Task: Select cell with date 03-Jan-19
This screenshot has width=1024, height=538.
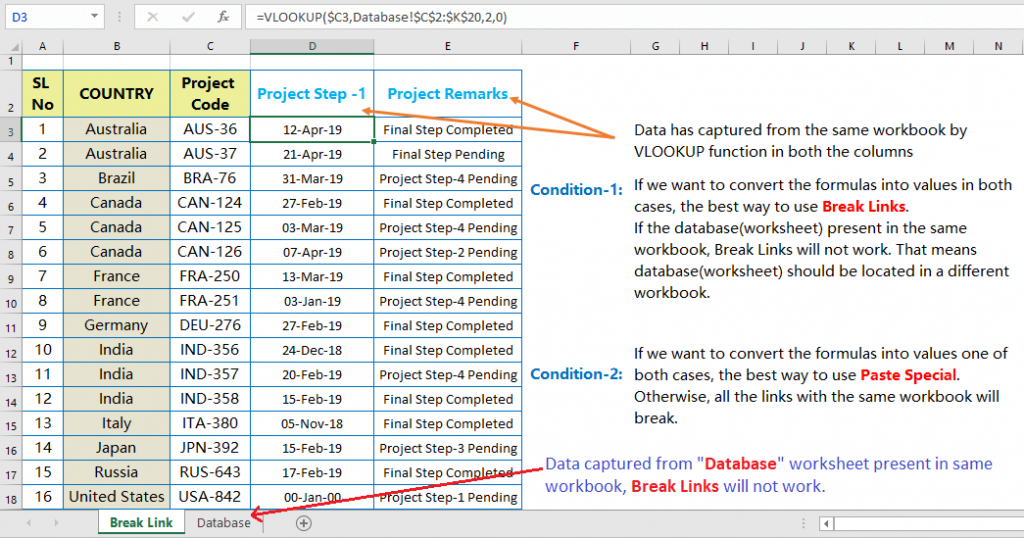Action: [312, 301]
